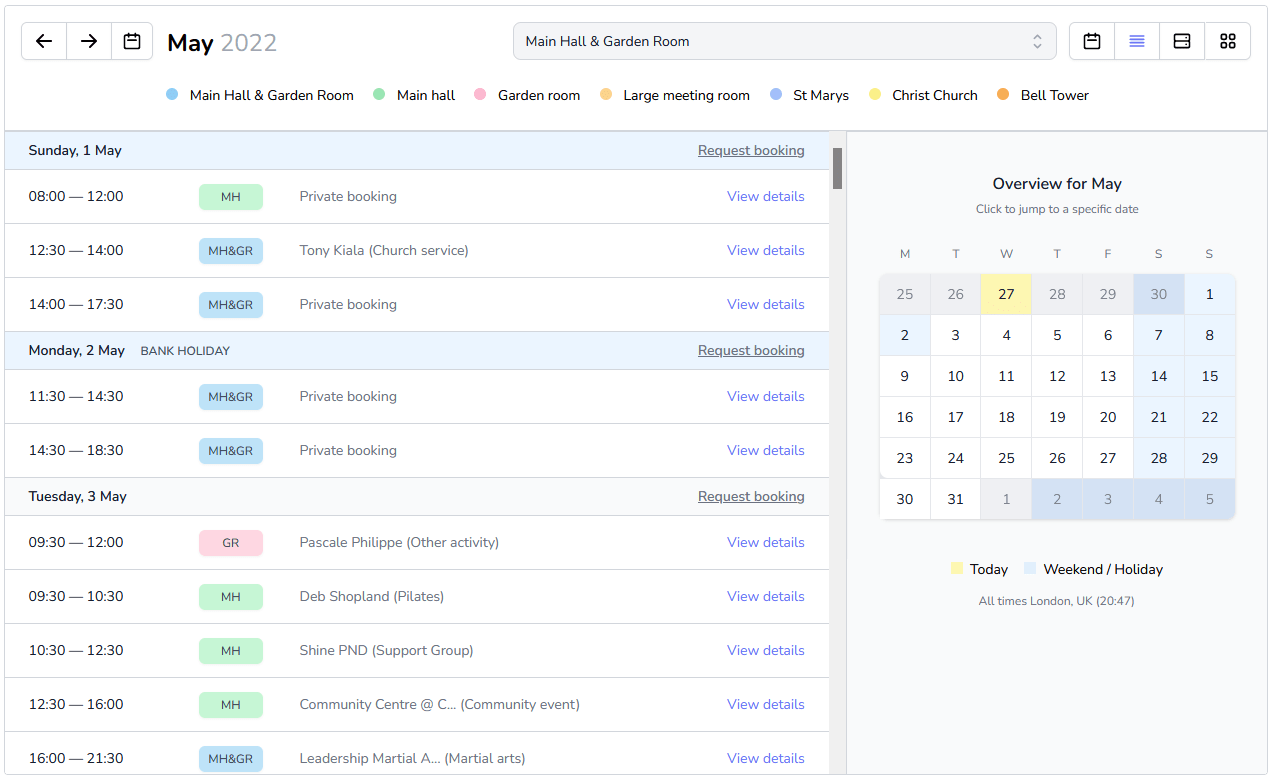Click the MH&GR tag on Tony Kiala booking
Image resolution: width=1272 pixels, height=778 pixels.
(230, 250)
